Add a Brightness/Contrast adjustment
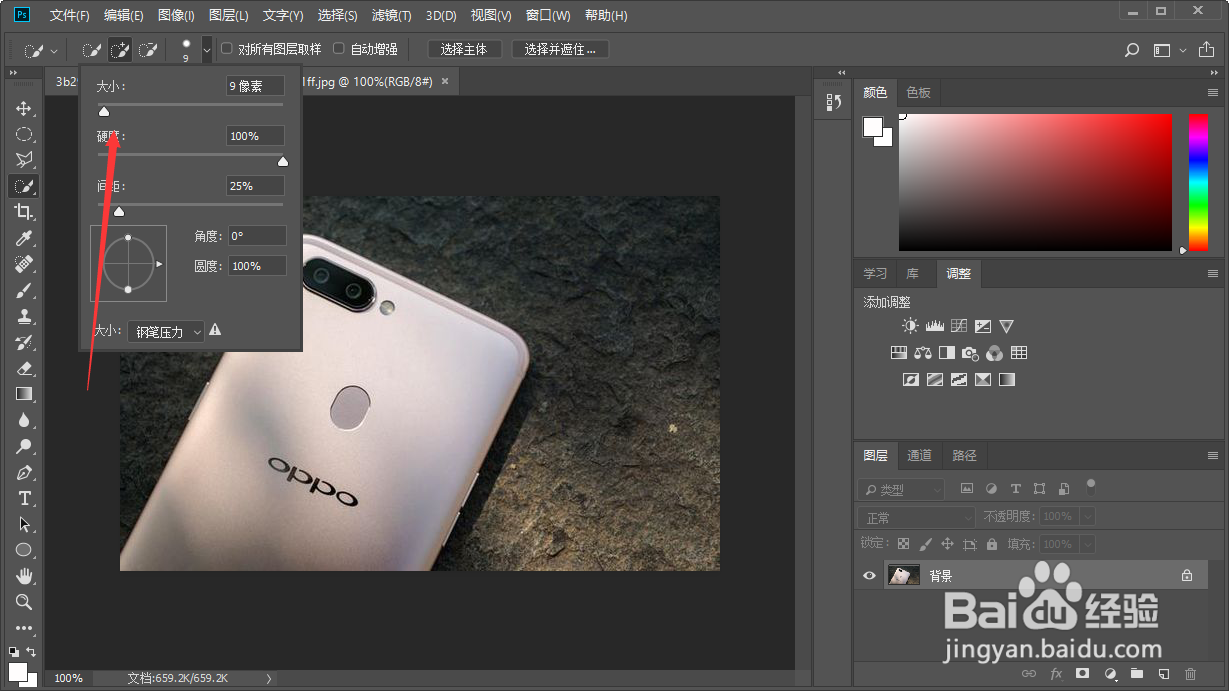Viewport: 1229px width, 691px height. [910, 326]
